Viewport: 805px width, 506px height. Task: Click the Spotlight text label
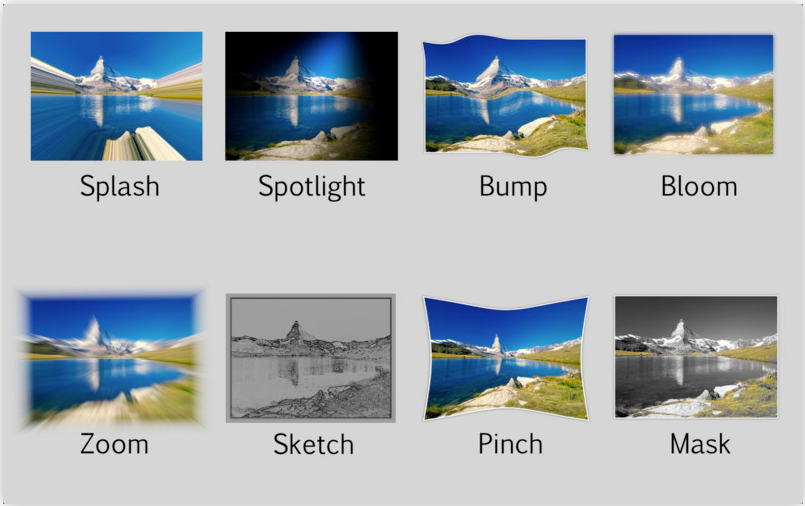click(x=312, y=187)
